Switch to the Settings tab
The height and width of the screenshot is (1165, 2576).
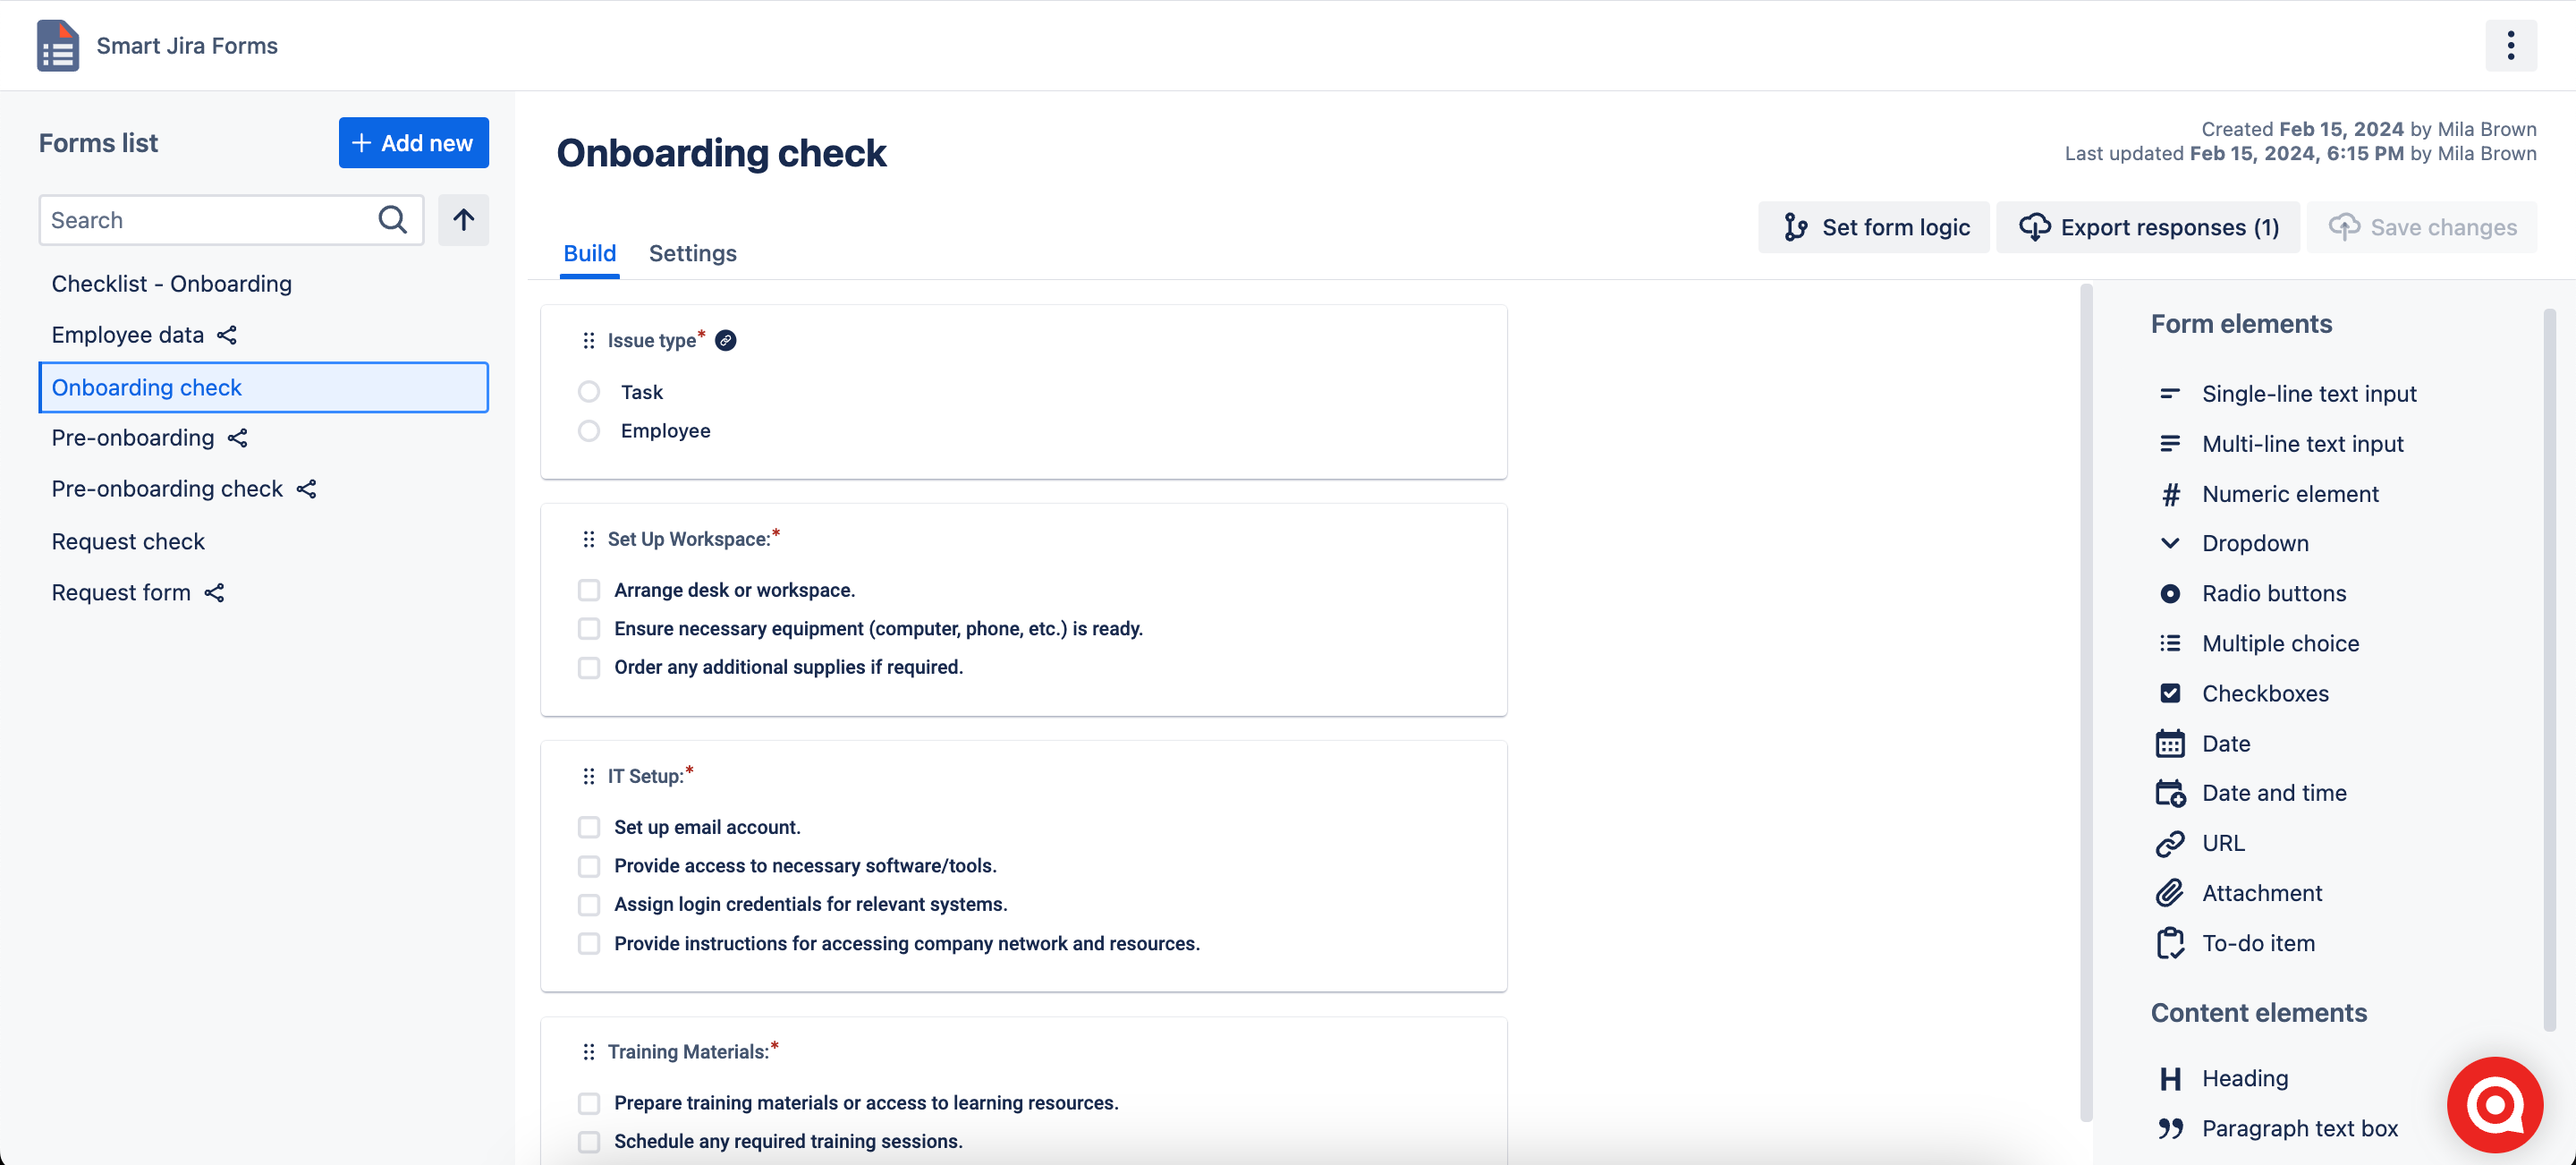(x=692, y=254)
